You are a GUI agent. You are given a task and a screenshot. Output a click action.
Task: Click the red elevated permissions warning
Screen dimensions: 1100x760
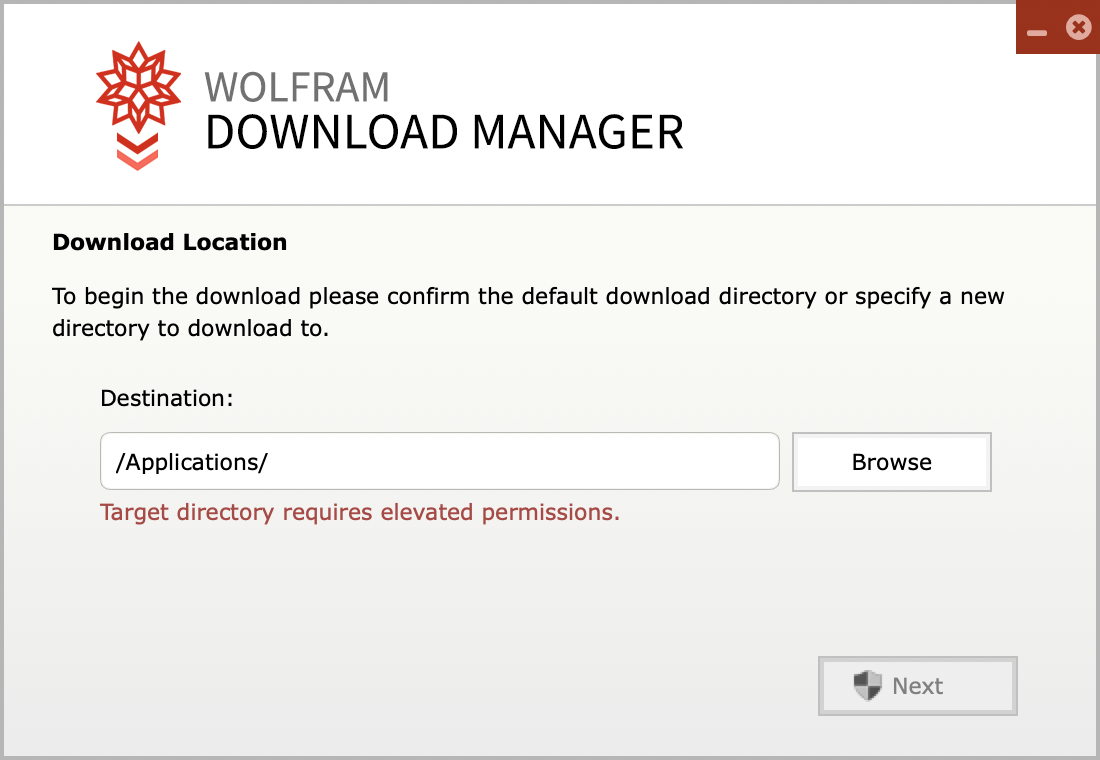click(x=360, y=513)
